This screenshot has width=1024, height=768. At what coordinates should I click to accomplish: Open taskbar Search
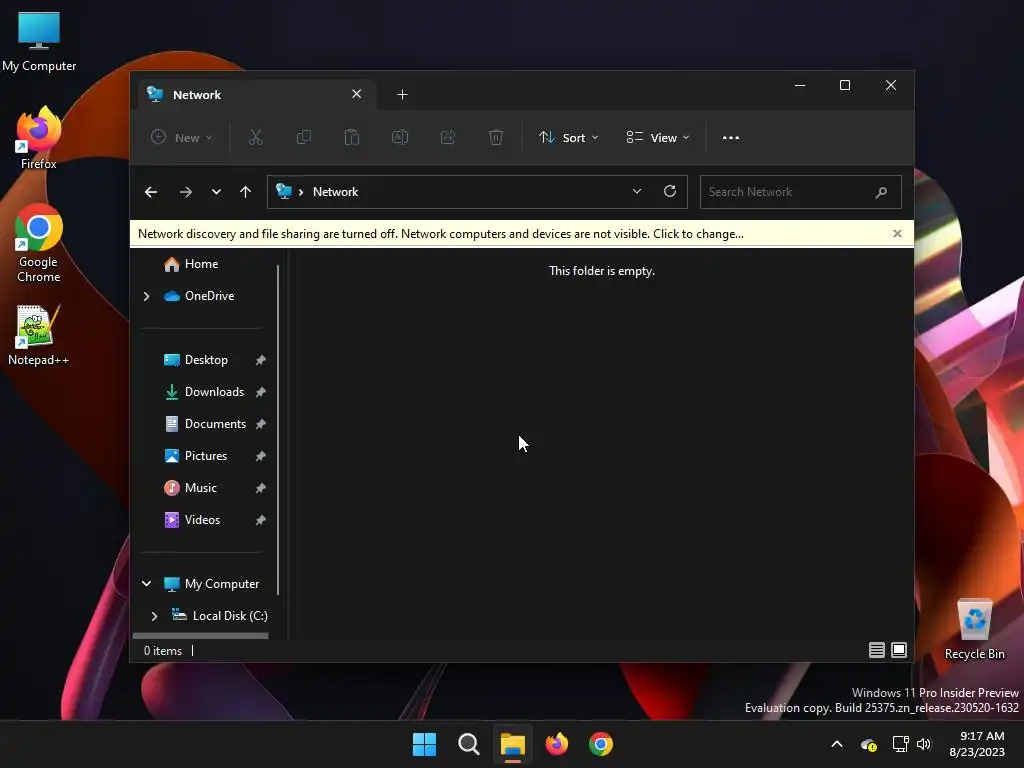pos(469,744)
